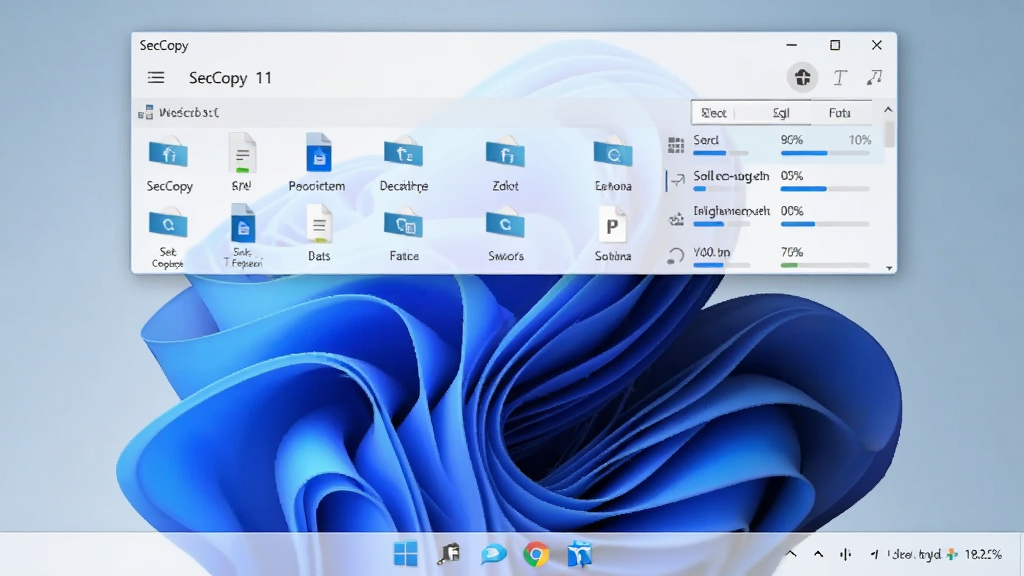
Task: Open the Zdot folder
Action: coord(505,153)
